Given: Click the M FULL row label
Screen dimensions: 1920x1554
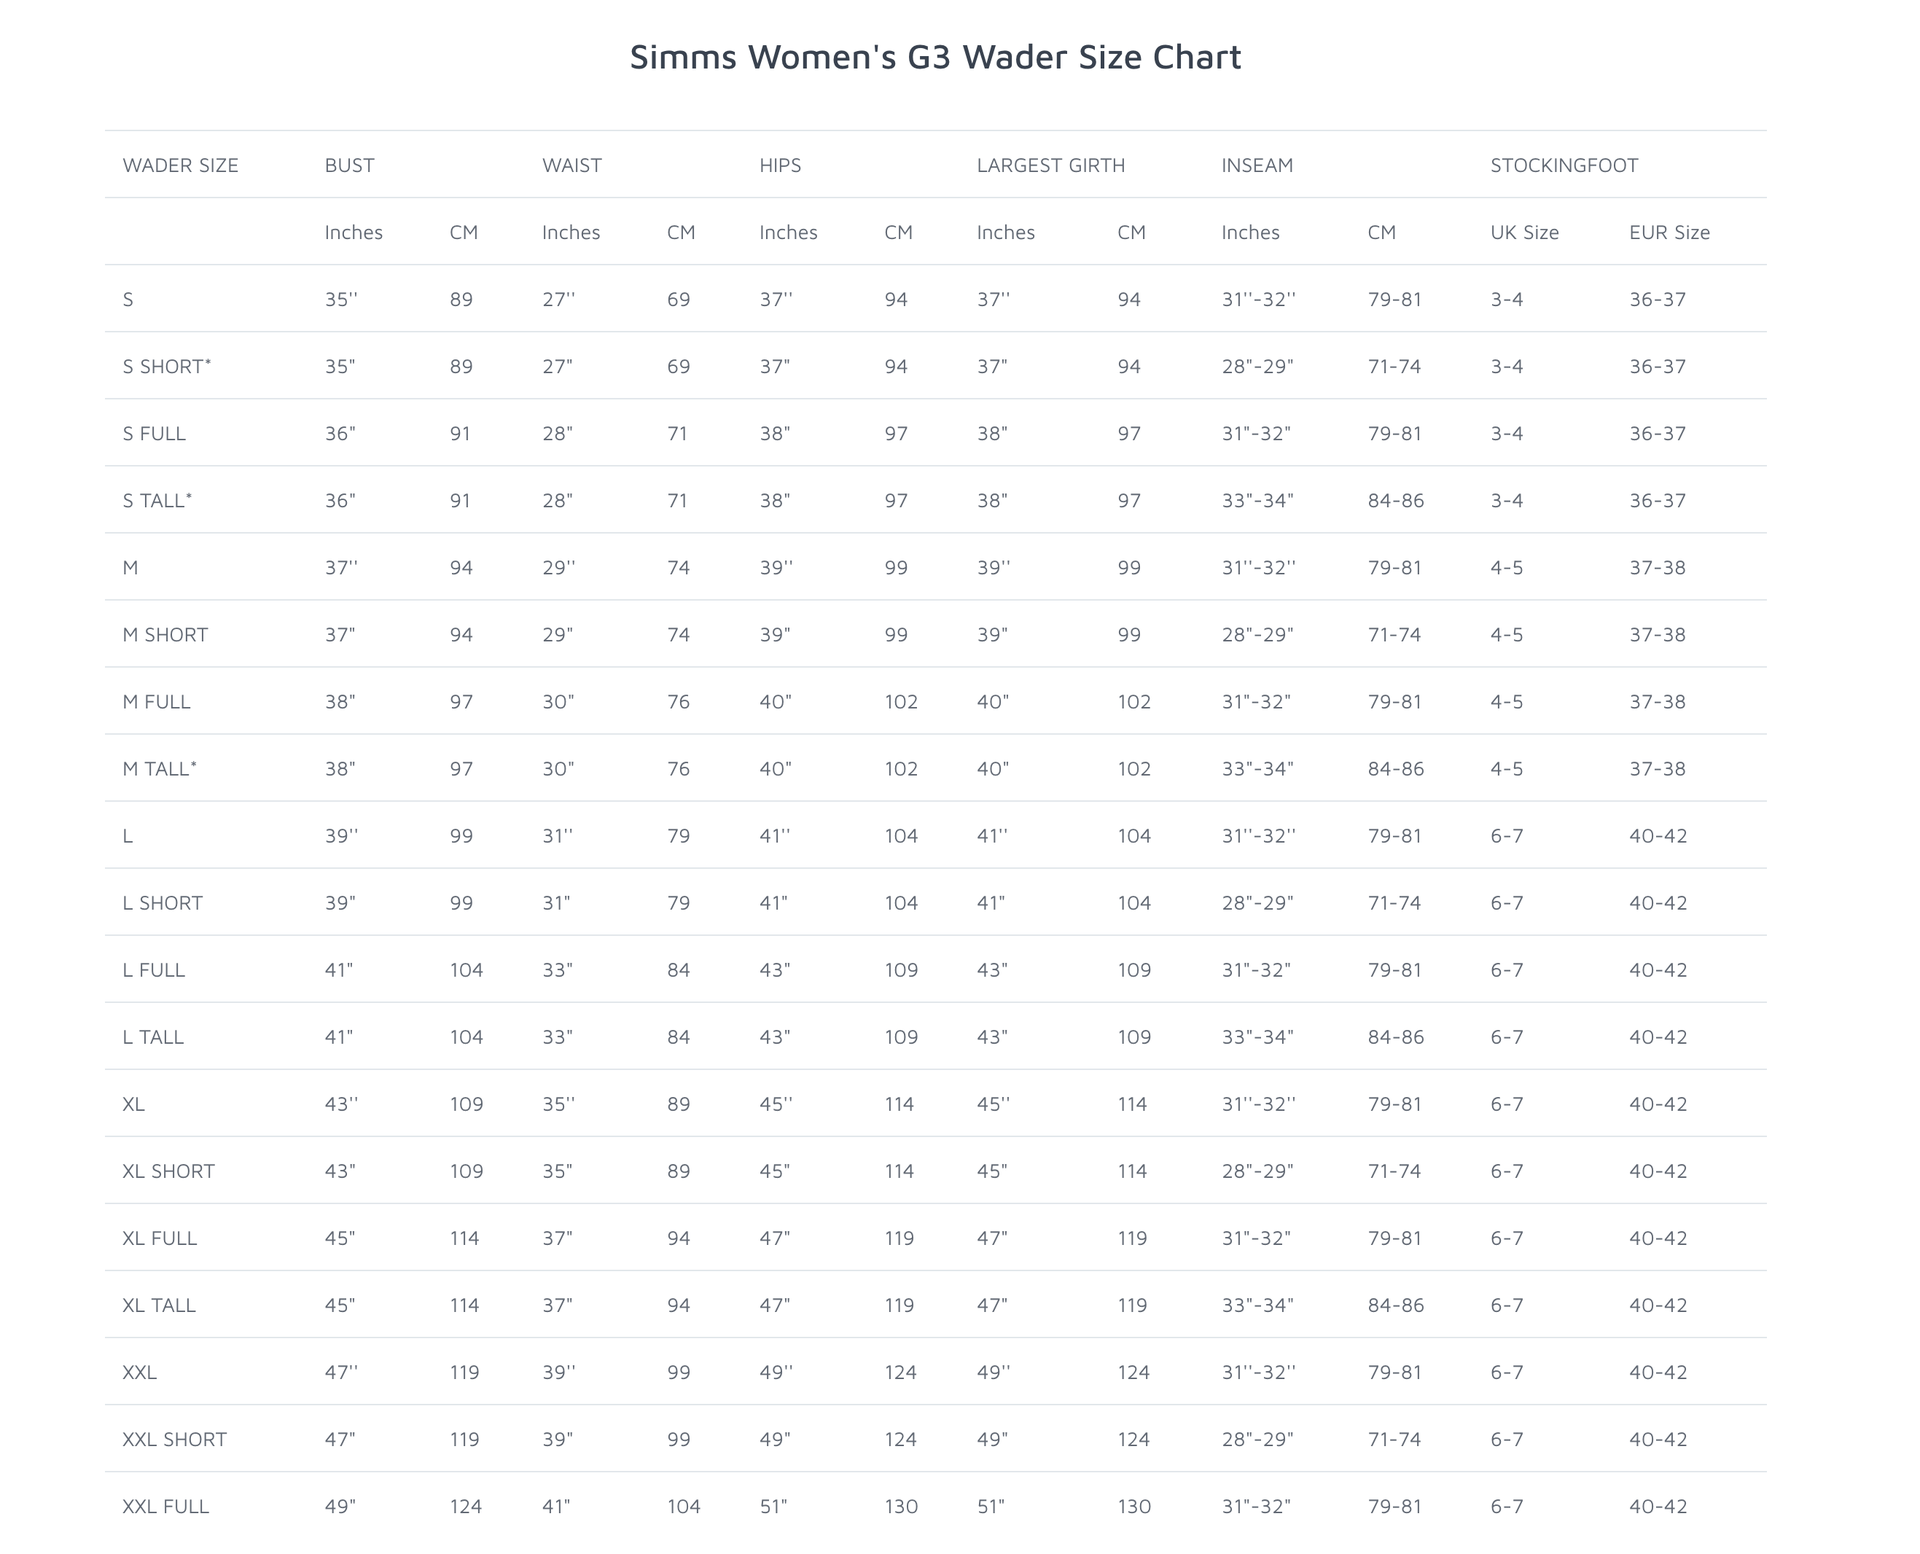Looking at the screenshot, I should pyautogui.click(x=156, y=701).
